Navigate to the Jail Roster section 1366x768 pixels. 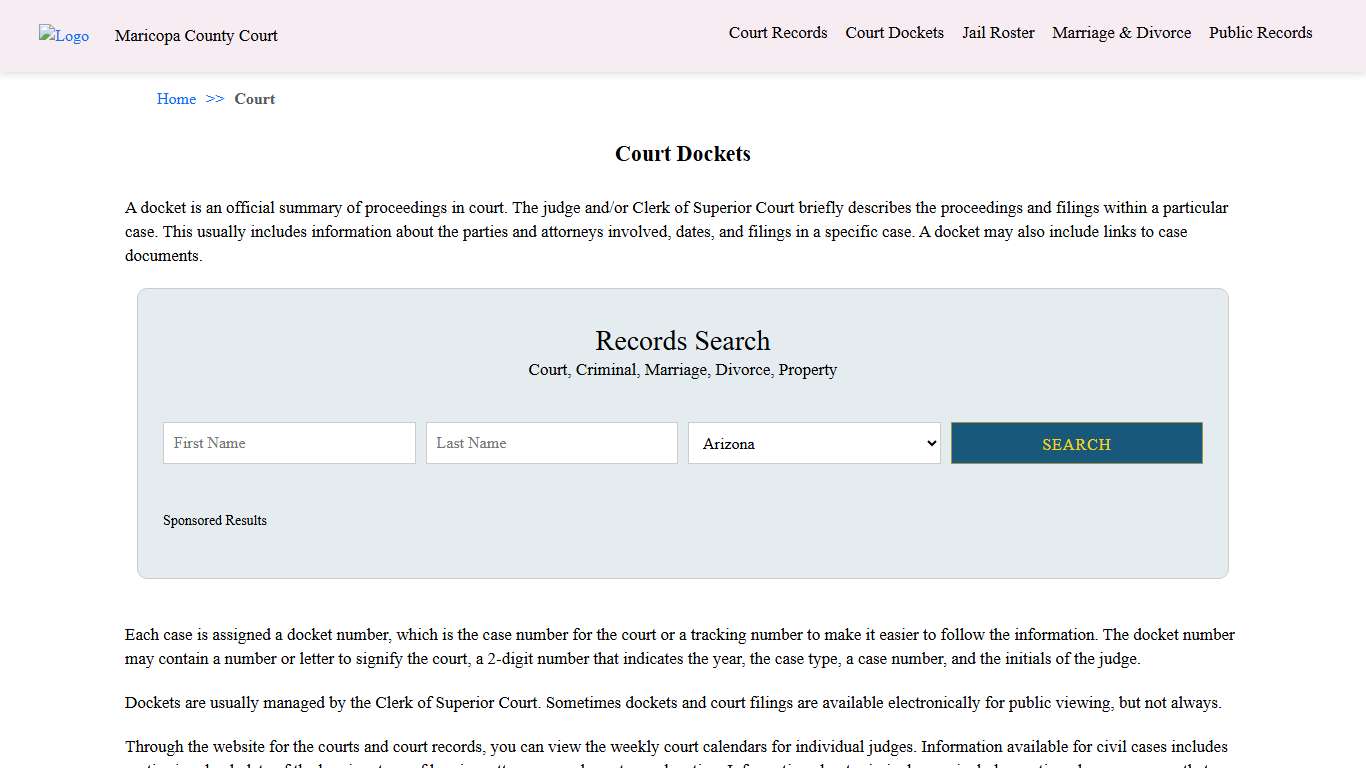tap(998, 33)
